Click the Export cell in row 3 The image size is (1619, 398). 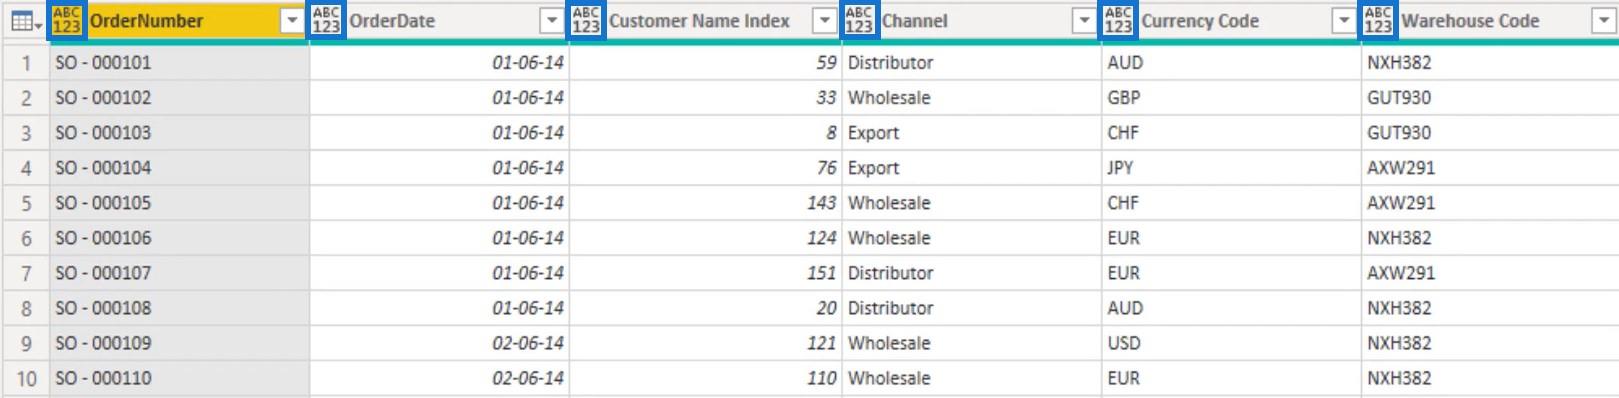point(972,132)
